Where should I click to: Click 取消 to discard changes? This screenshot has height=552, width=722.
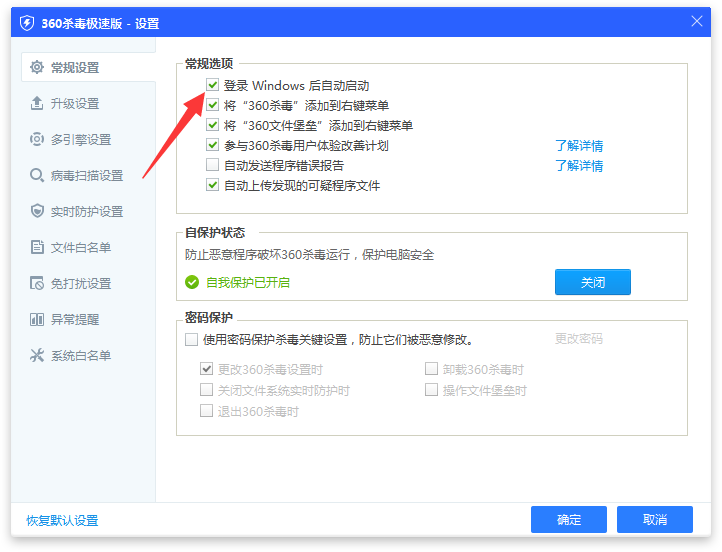tap(655, 519)
